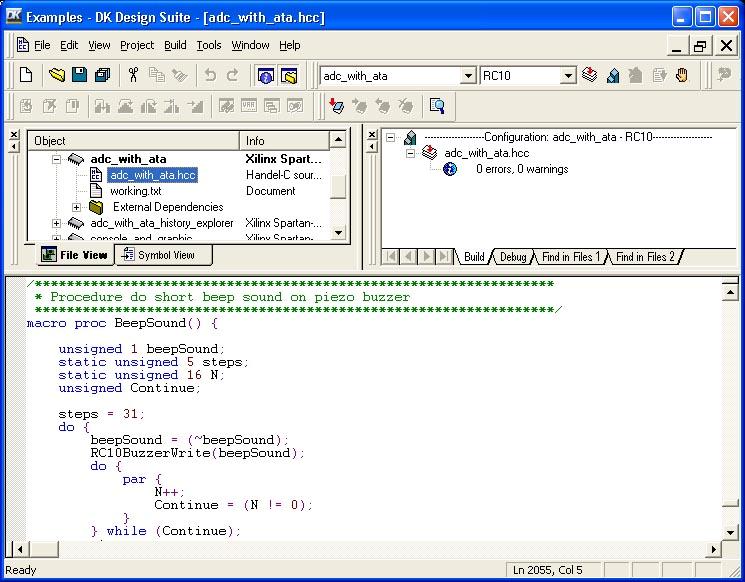The width and height of the screenshot is (745, 582).
Task: Select the bold adc_with_ata project row
Action: (x=128, y=159)
